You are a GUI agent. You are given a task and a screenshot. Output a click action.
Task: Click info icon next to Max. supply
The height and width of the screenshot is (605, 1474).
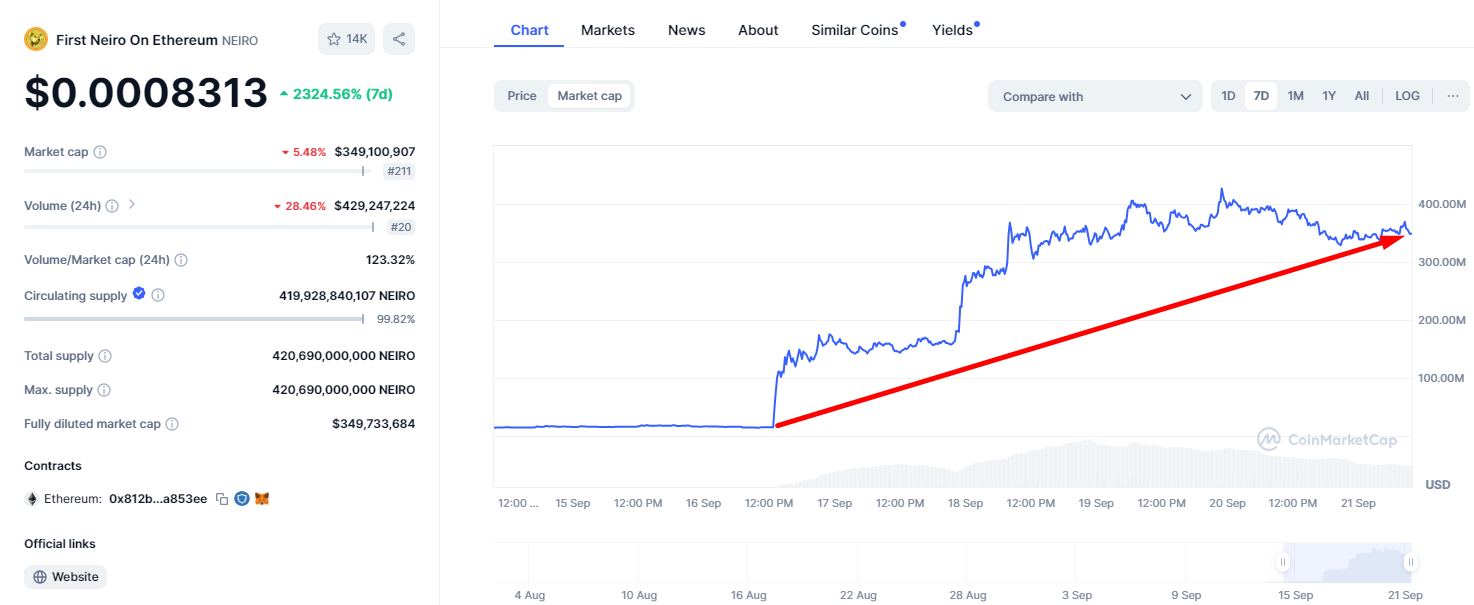point(104,390)
